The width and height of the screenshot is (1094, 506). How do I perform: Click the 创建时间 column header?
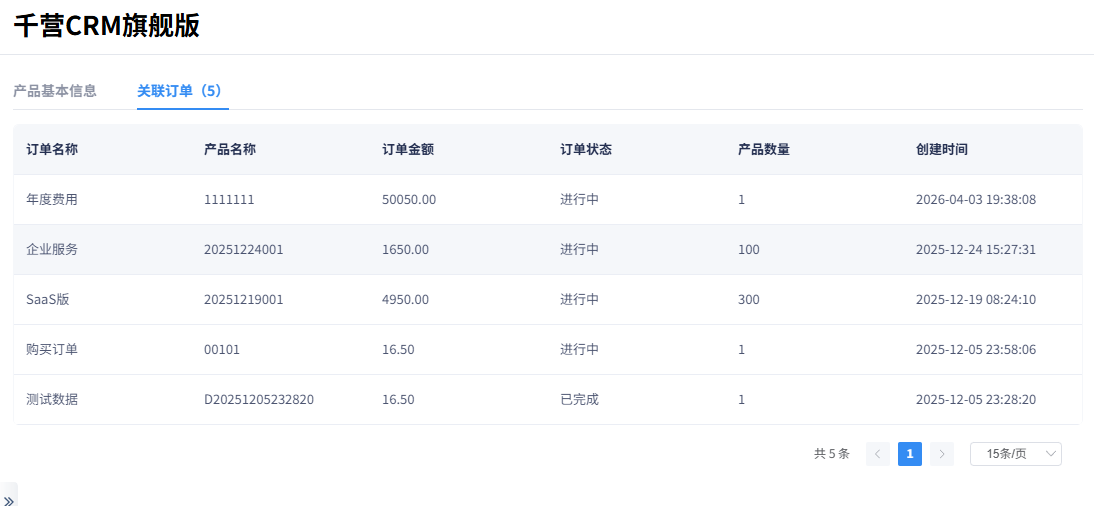[941, 150]
